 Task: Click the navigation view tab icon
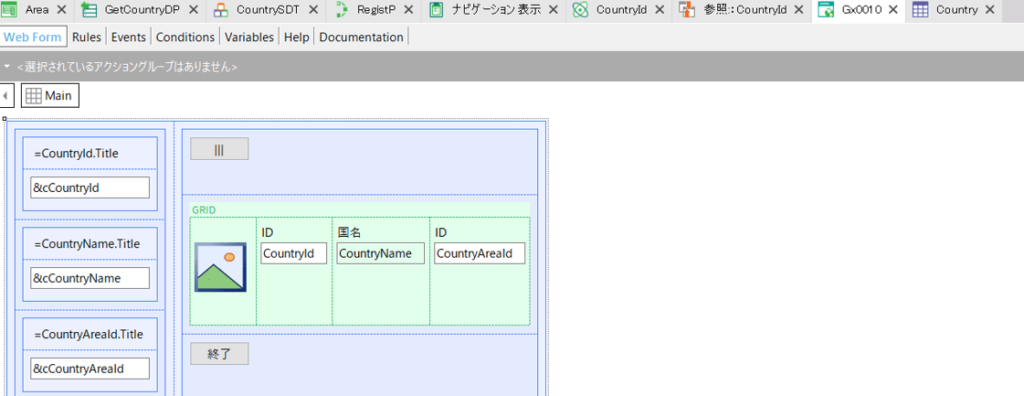437,10
